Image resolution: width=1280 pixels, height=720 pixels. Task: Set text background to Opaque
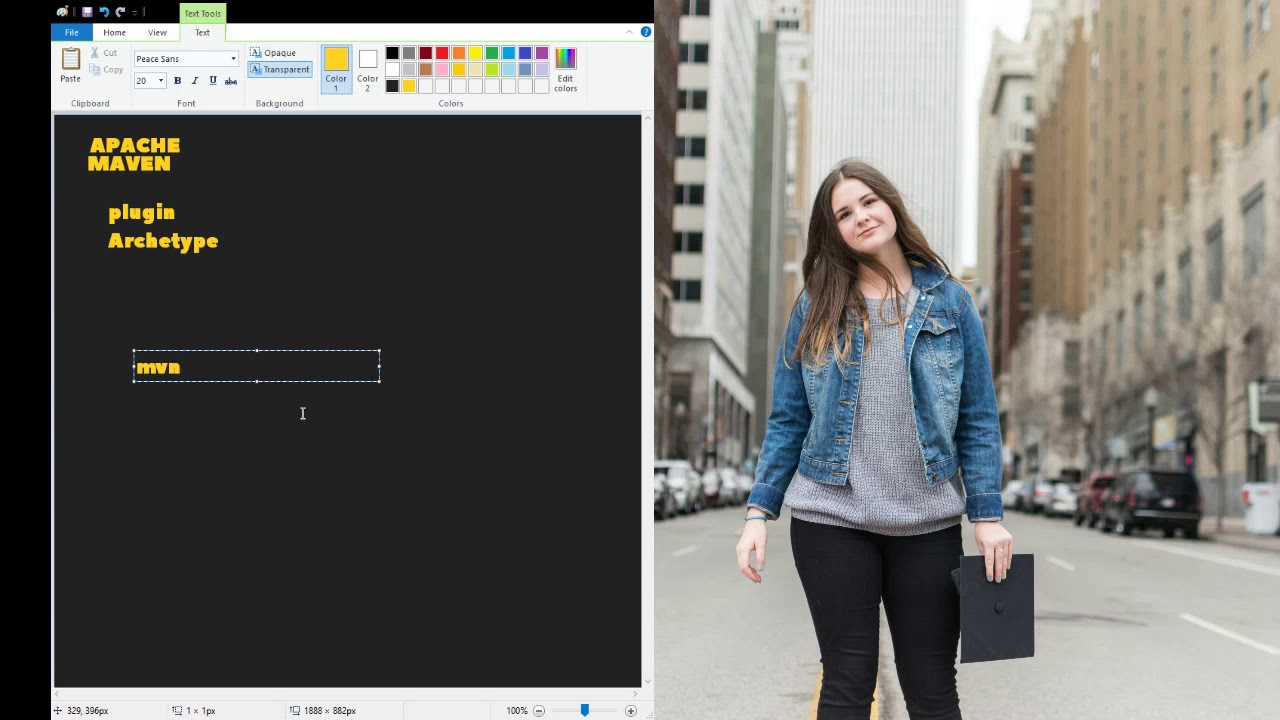coord(273,53)
